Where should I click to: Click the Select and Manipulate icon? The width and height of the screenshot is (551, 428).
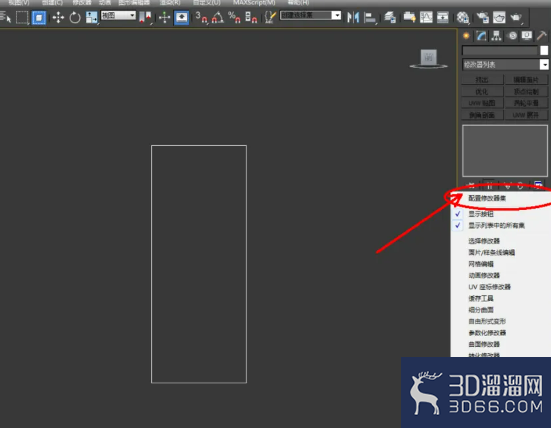coord(164,17)
